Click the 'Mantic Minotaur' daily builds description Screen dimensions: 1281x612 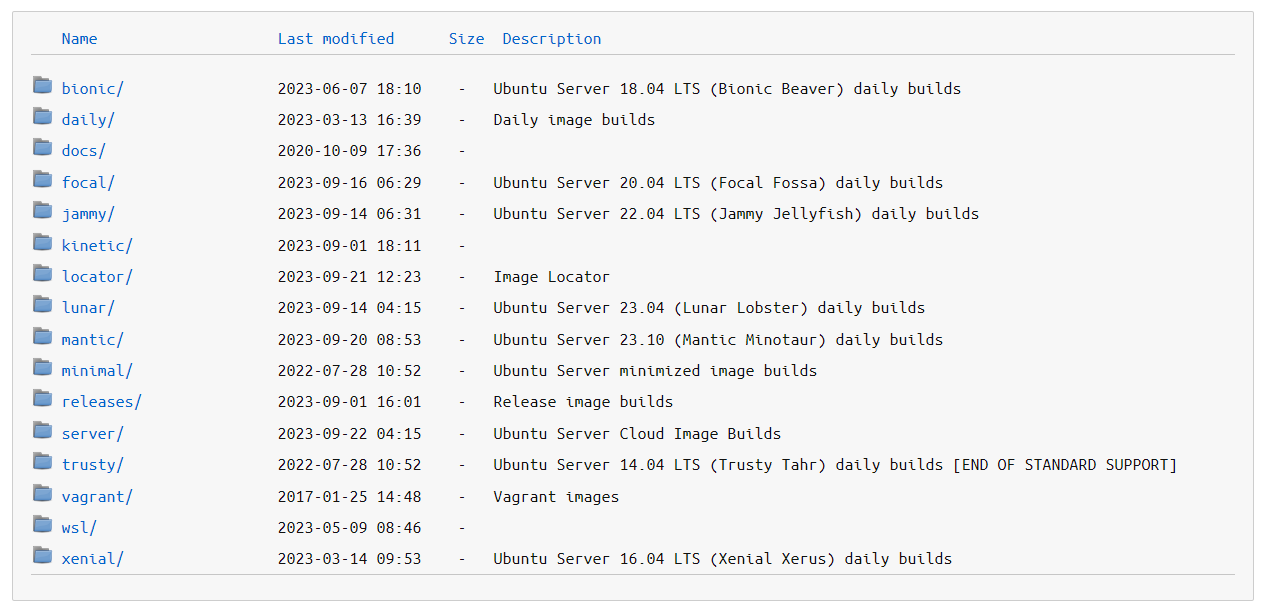(x=718, y=340)
